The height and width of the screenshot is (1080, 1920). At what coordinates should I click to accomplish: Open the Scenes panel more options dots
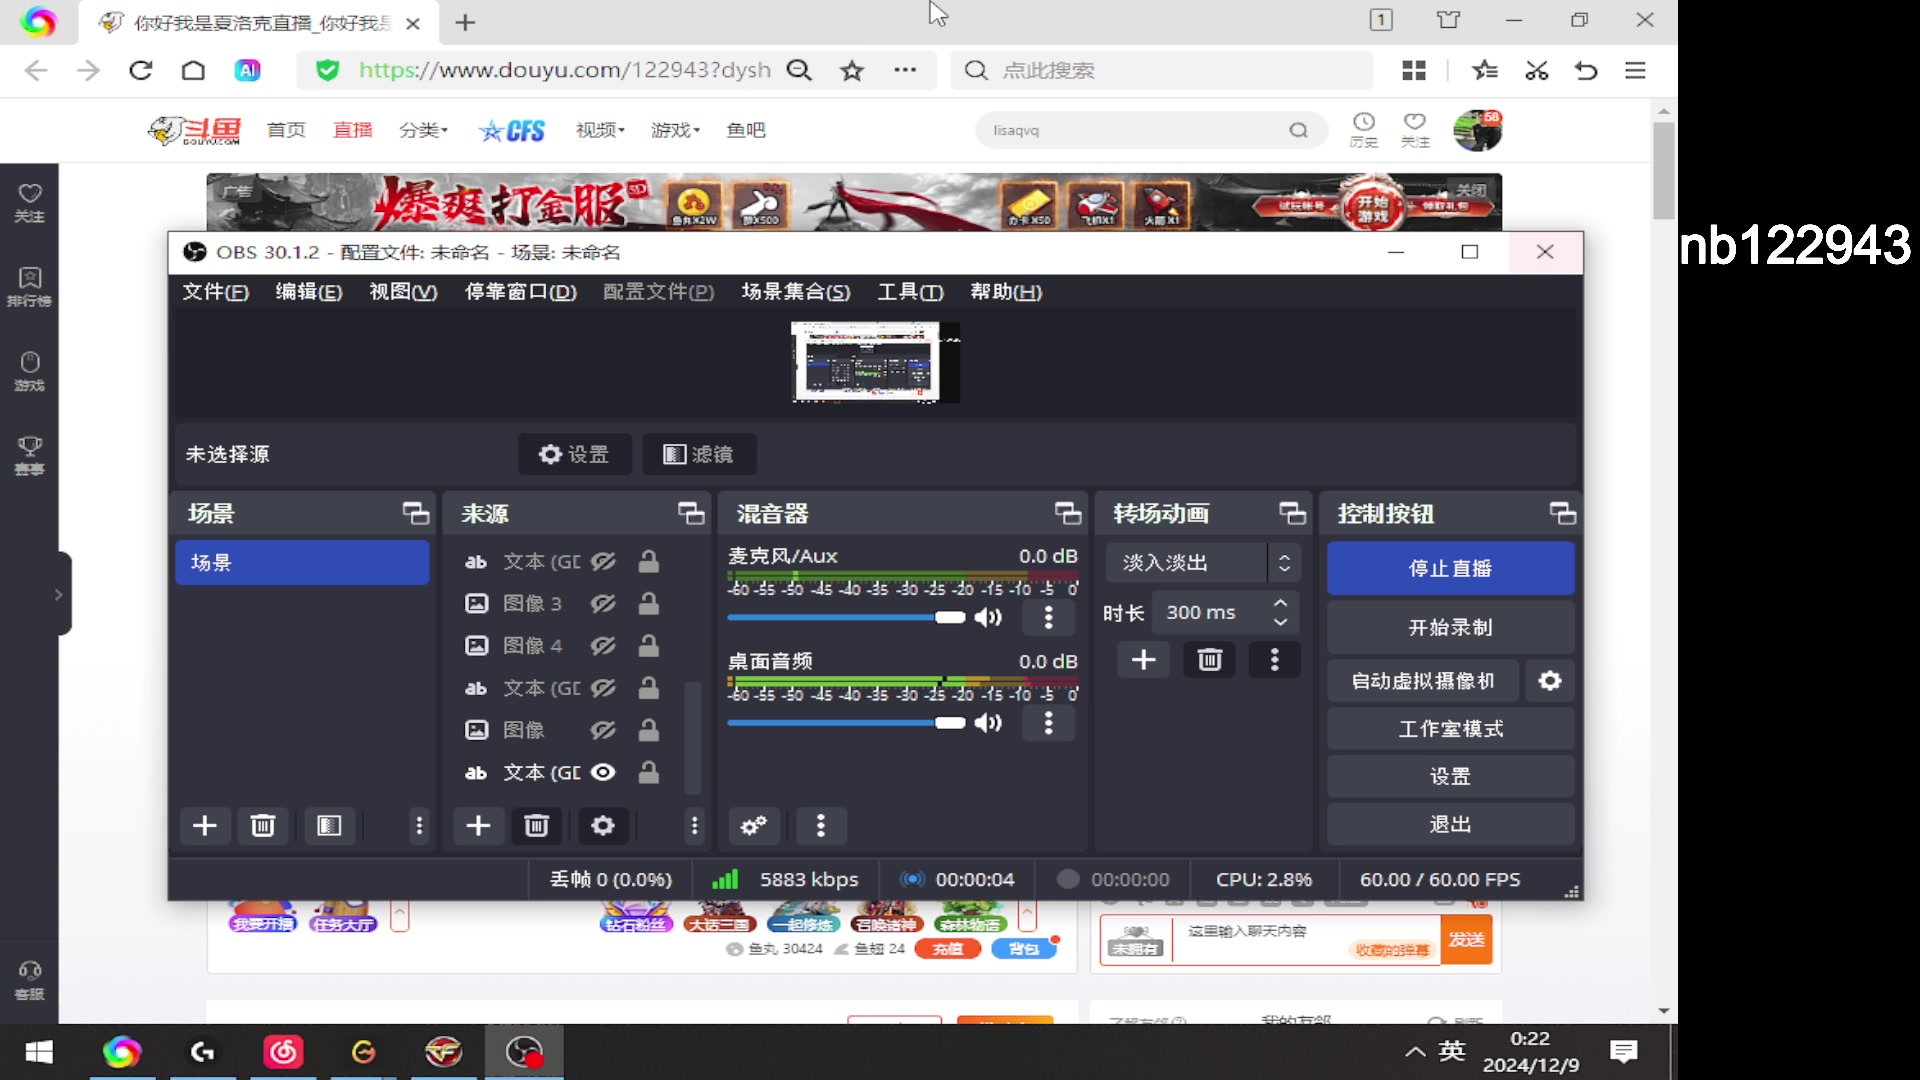(x=419, y=826)
